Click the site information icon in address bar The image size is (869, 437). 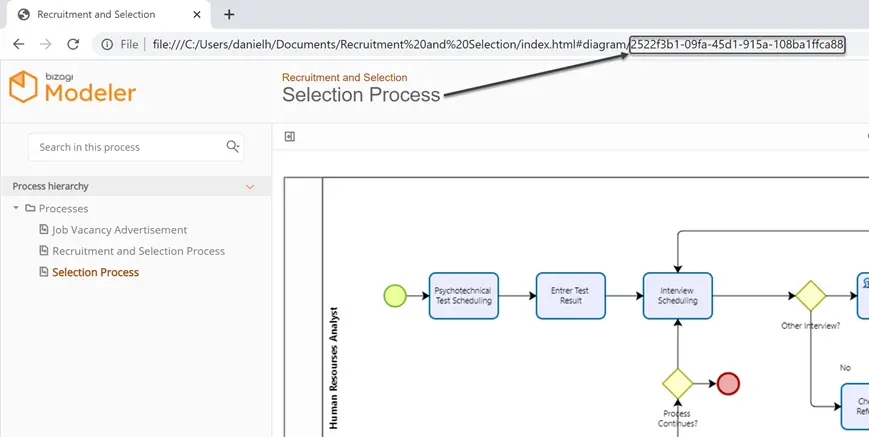pyautogui.click(x=107, y=44)
